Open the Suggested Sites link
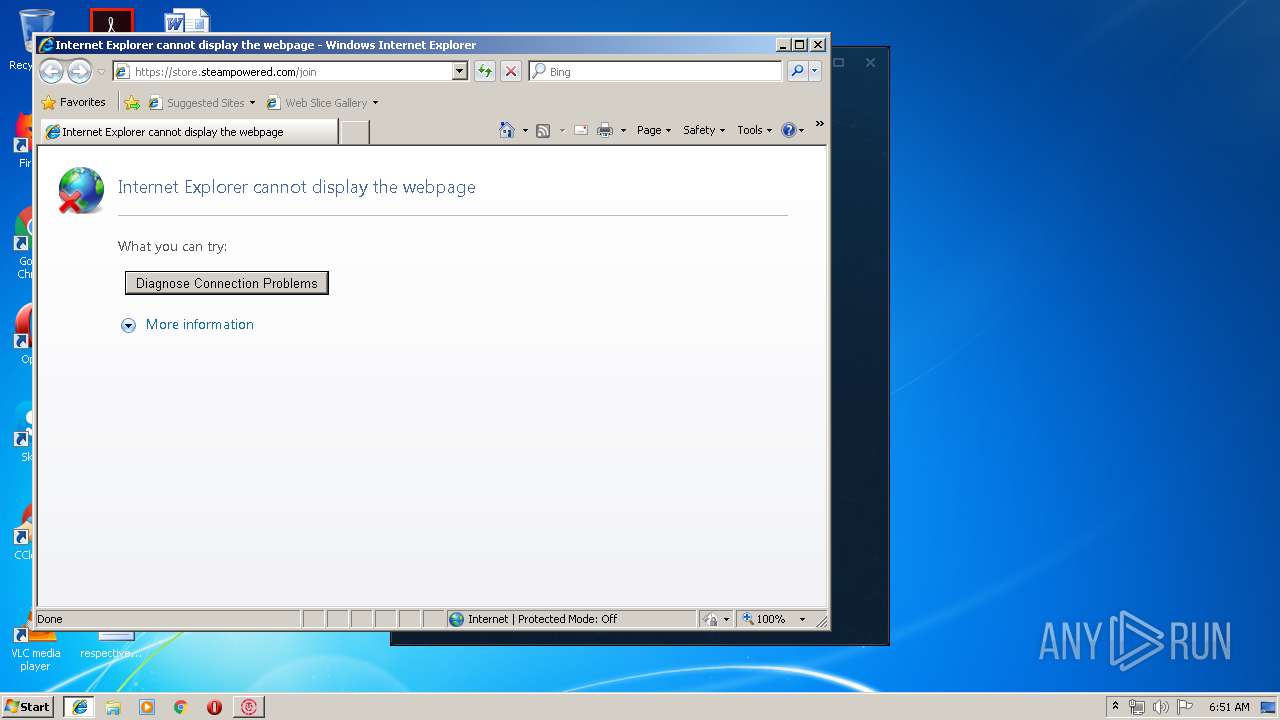The image size is (1280, 720). tap(197, 102)
